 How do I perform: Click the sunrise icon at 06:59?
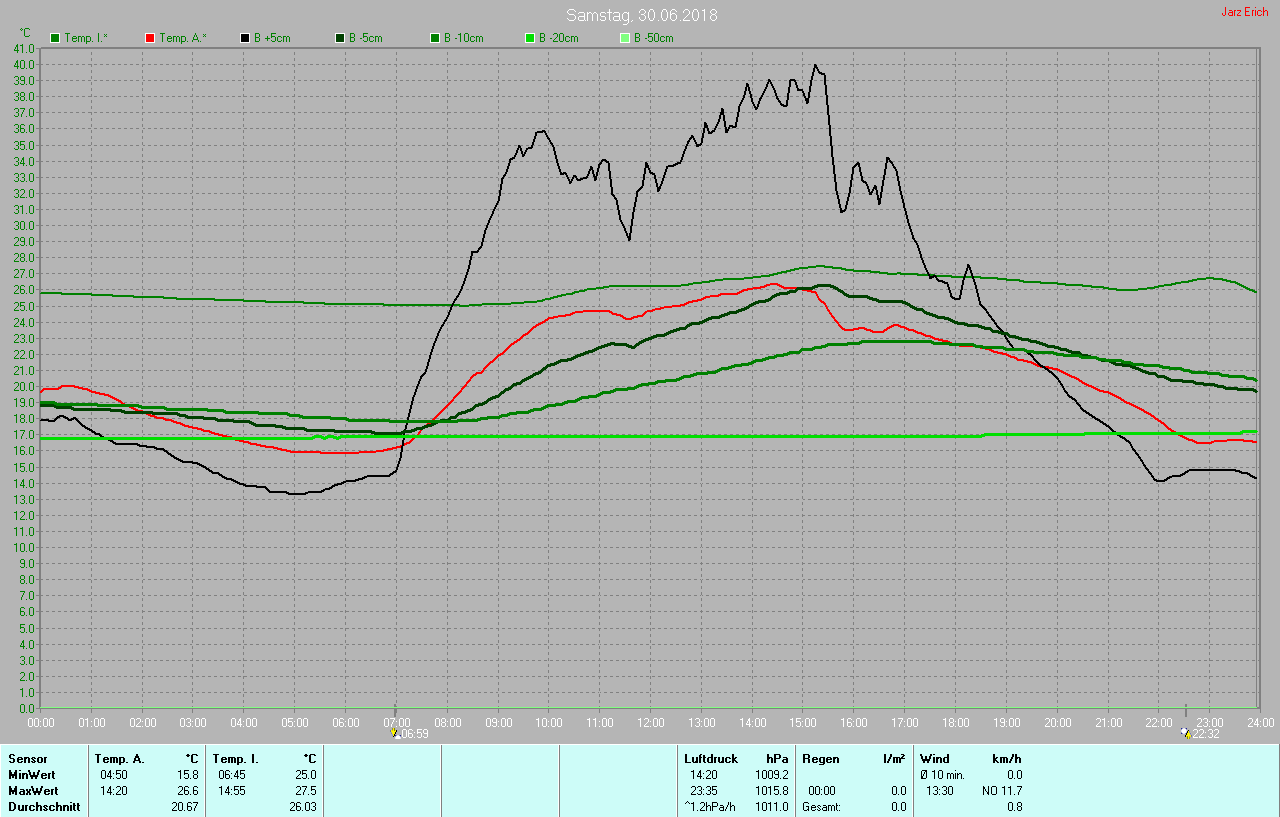click(x=395, y=733)
